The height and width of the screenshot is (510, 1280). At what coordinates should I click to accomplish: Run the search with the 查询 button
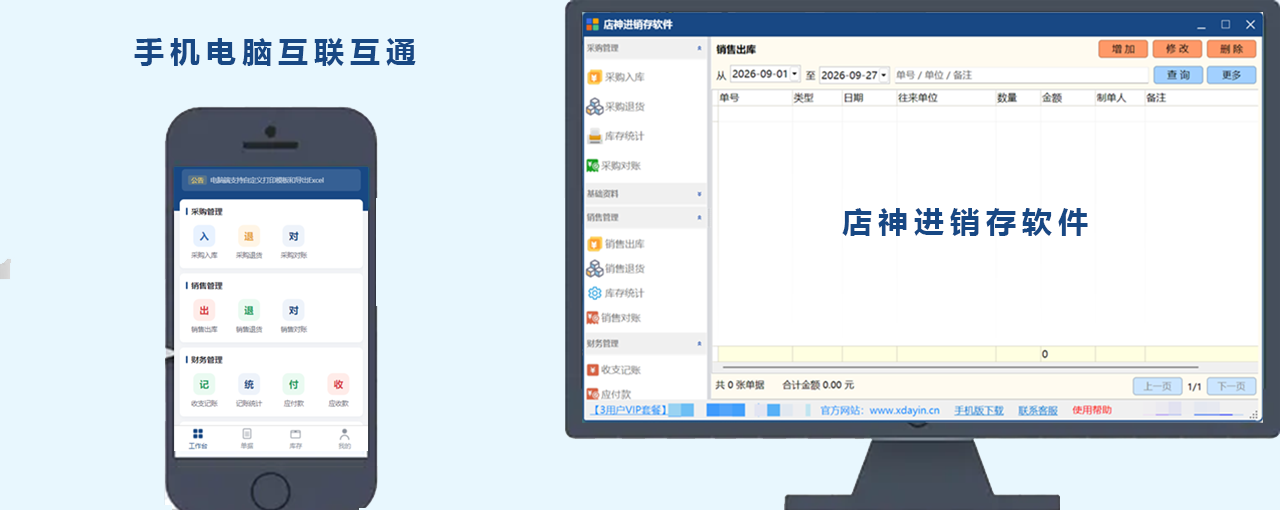point(1177,75)
